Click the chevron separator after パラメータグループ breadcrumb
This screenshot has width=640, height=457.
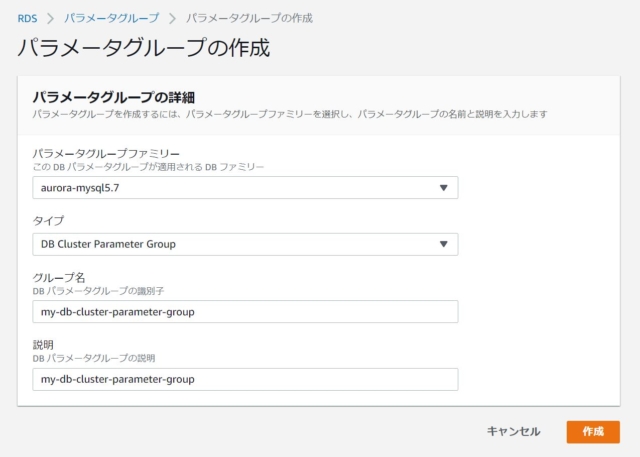[173, 18]
